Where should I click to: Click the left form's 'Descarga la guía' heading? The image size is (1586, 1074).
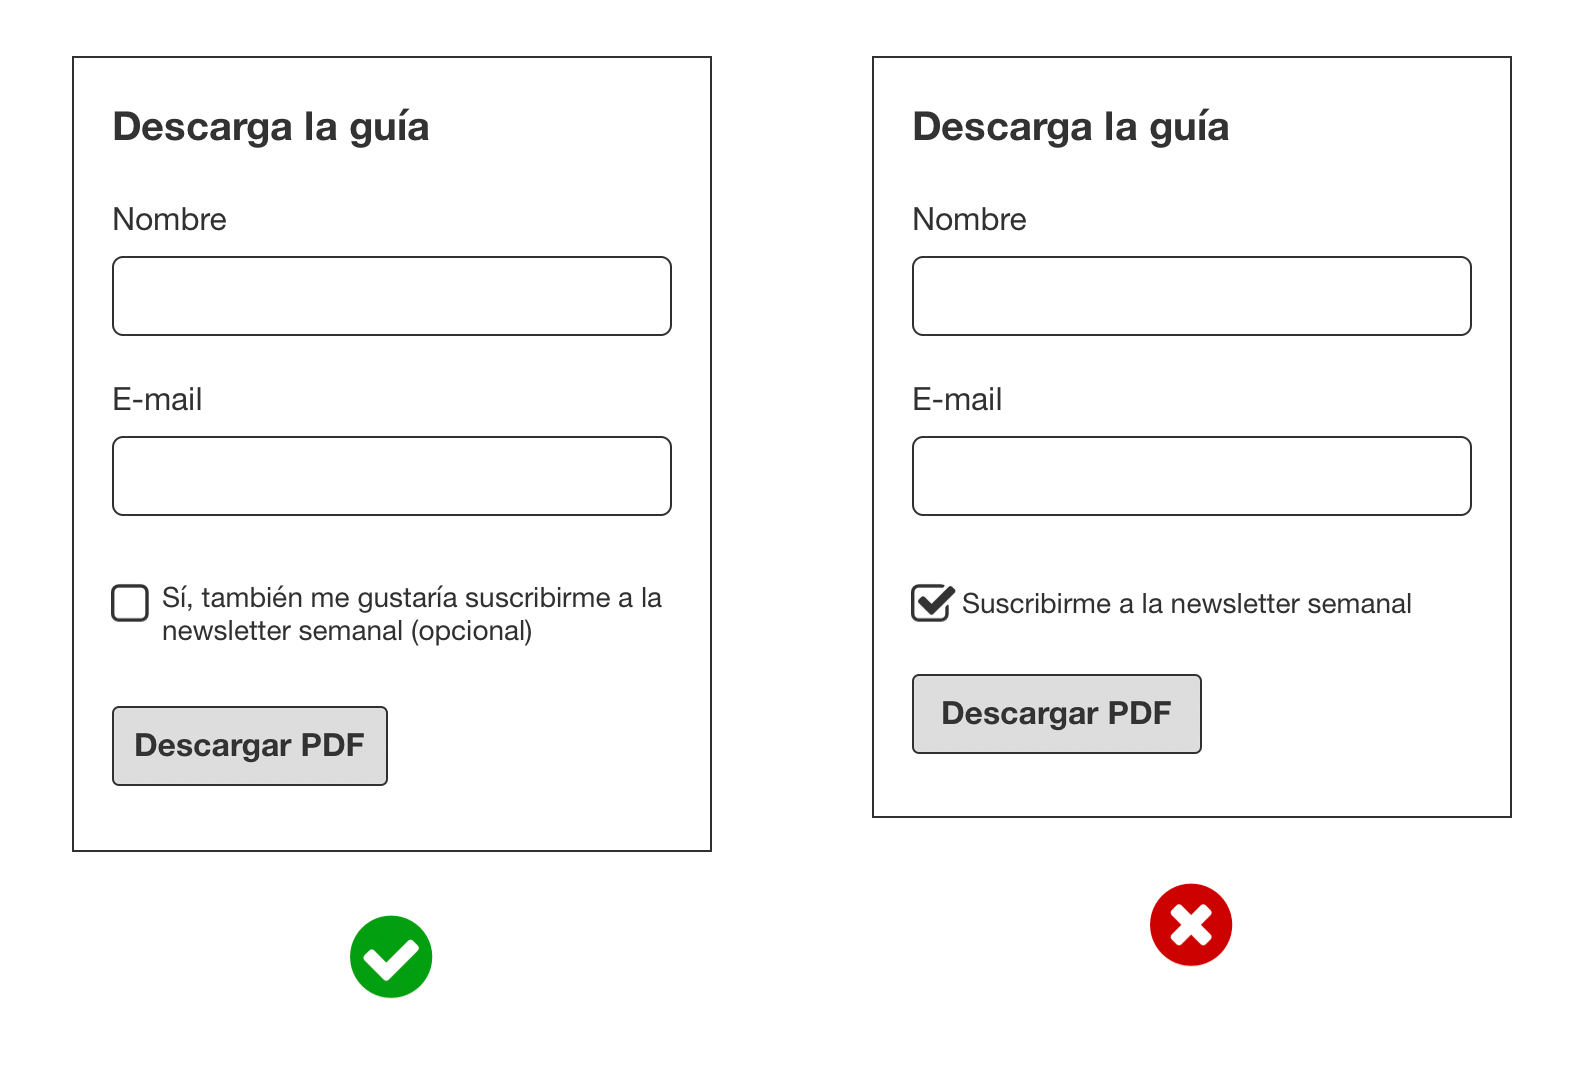pos(270,127)
